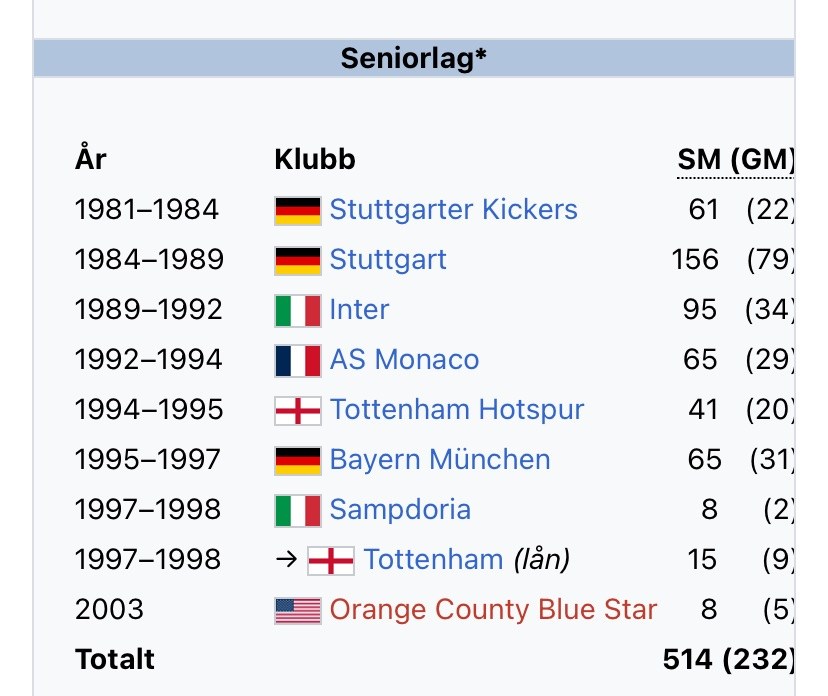Click the French flag beside AS Monaco
This screenshot has height=696, width=828.
coord(298,360)
